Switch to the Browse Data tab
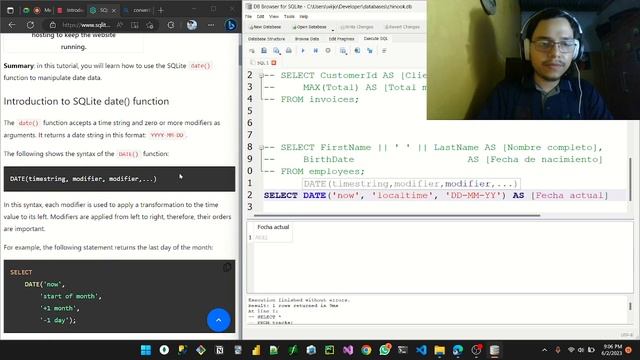This screenshot has width=640, height=360. click(x=307, y=39)
